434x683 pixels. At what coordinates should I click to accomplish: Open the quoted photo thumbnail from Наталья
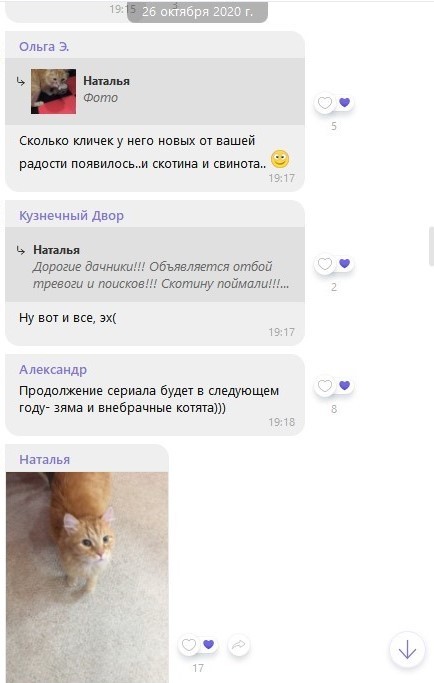click(x=53, y=91)
